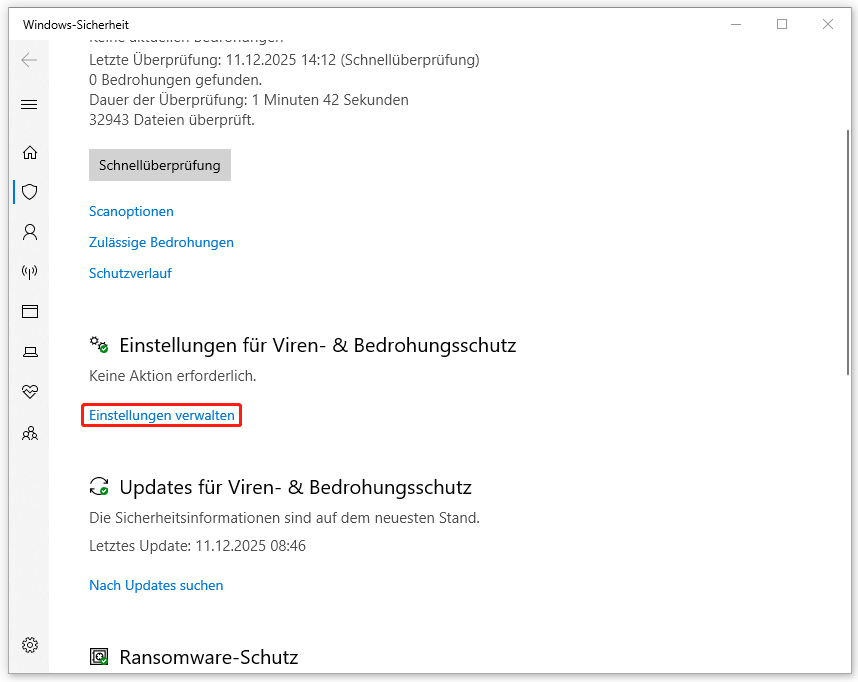Click 'Dauer der Überprüfung: 1 Minuten 42 Sekunden'
The image size is (858, 682).
pos(249,100)
